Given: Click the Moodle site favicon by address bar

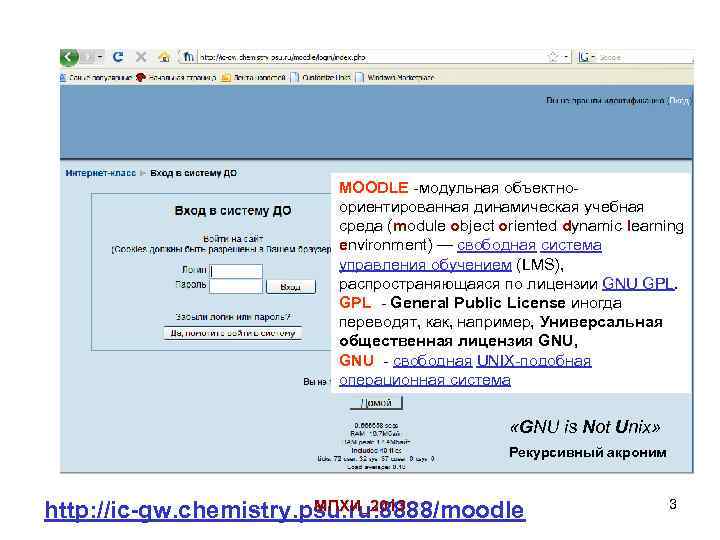Looking at the screenshot, I should point(188,57).
